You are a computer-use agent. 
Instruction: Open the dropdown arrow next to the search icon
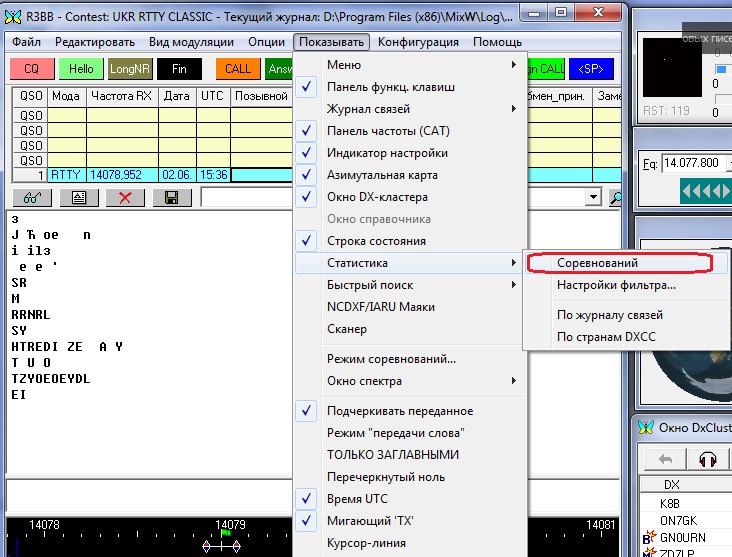(594, 198)
